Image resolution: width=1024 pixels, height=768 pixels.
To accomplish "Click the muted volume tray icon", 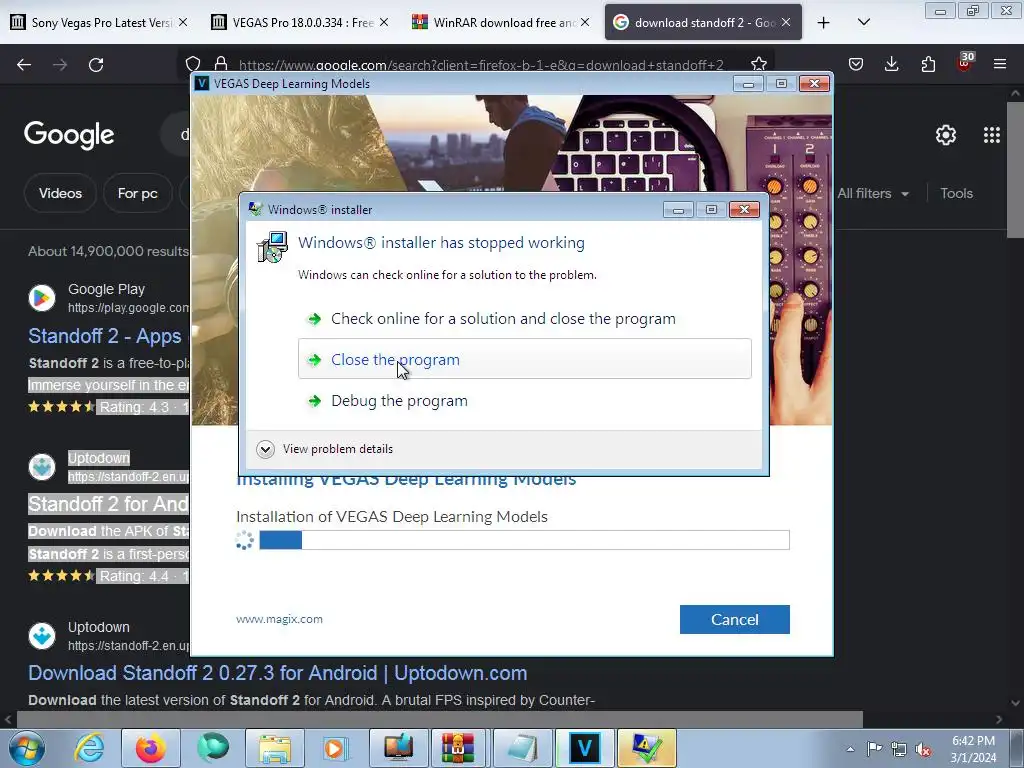I will click(x=923, y=749).
